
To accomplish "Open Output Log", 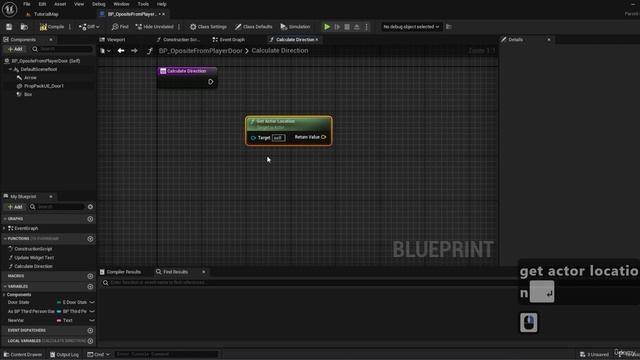I will click(x=64, y=355).
